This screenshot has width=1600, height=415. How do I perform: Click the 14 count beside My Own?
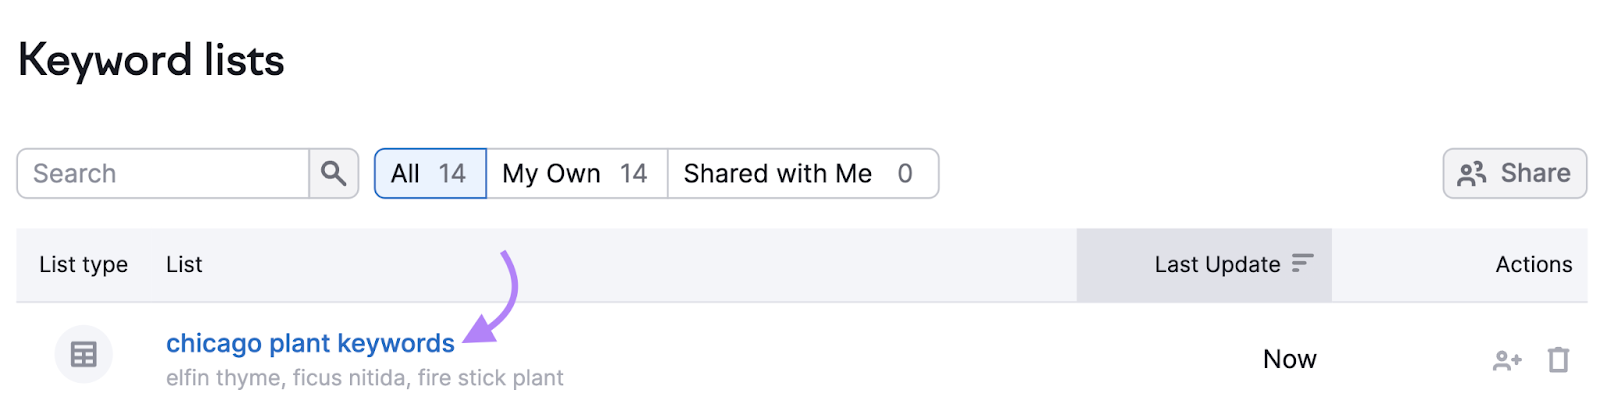coord(633,174)
